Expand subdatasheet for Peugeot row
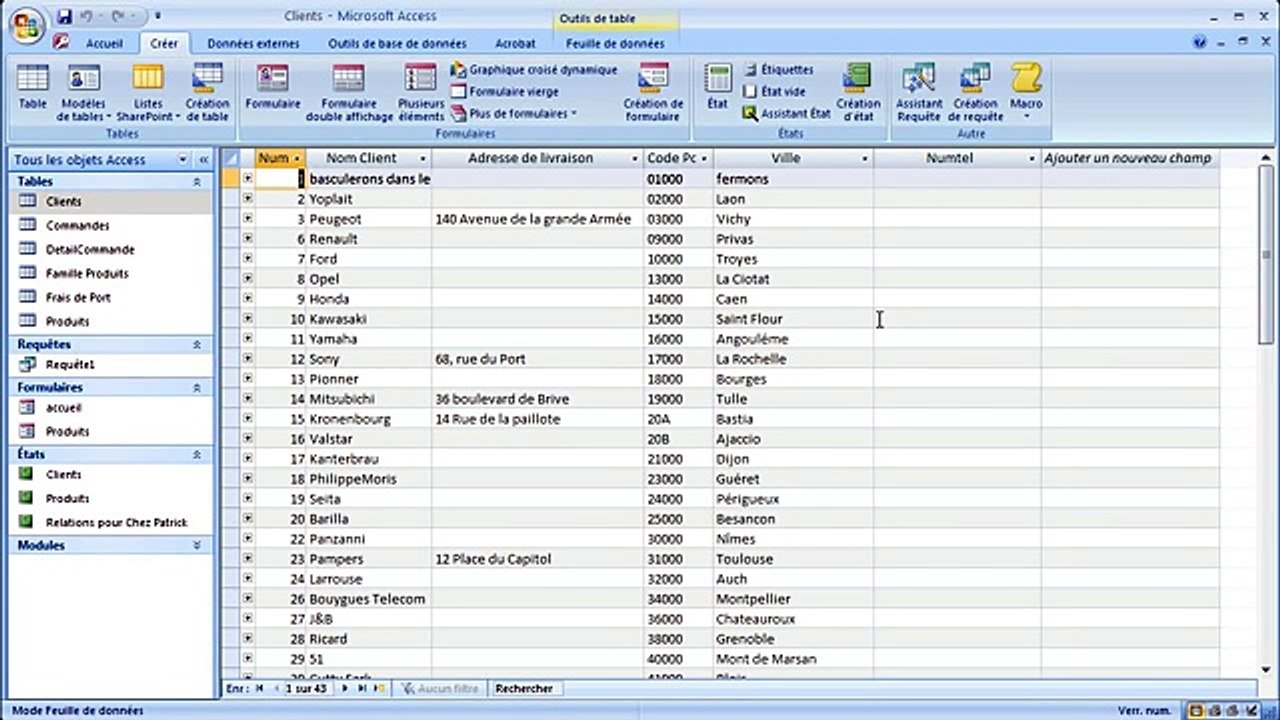Viewport: 1280px width, 720px height. coord(247,218)
